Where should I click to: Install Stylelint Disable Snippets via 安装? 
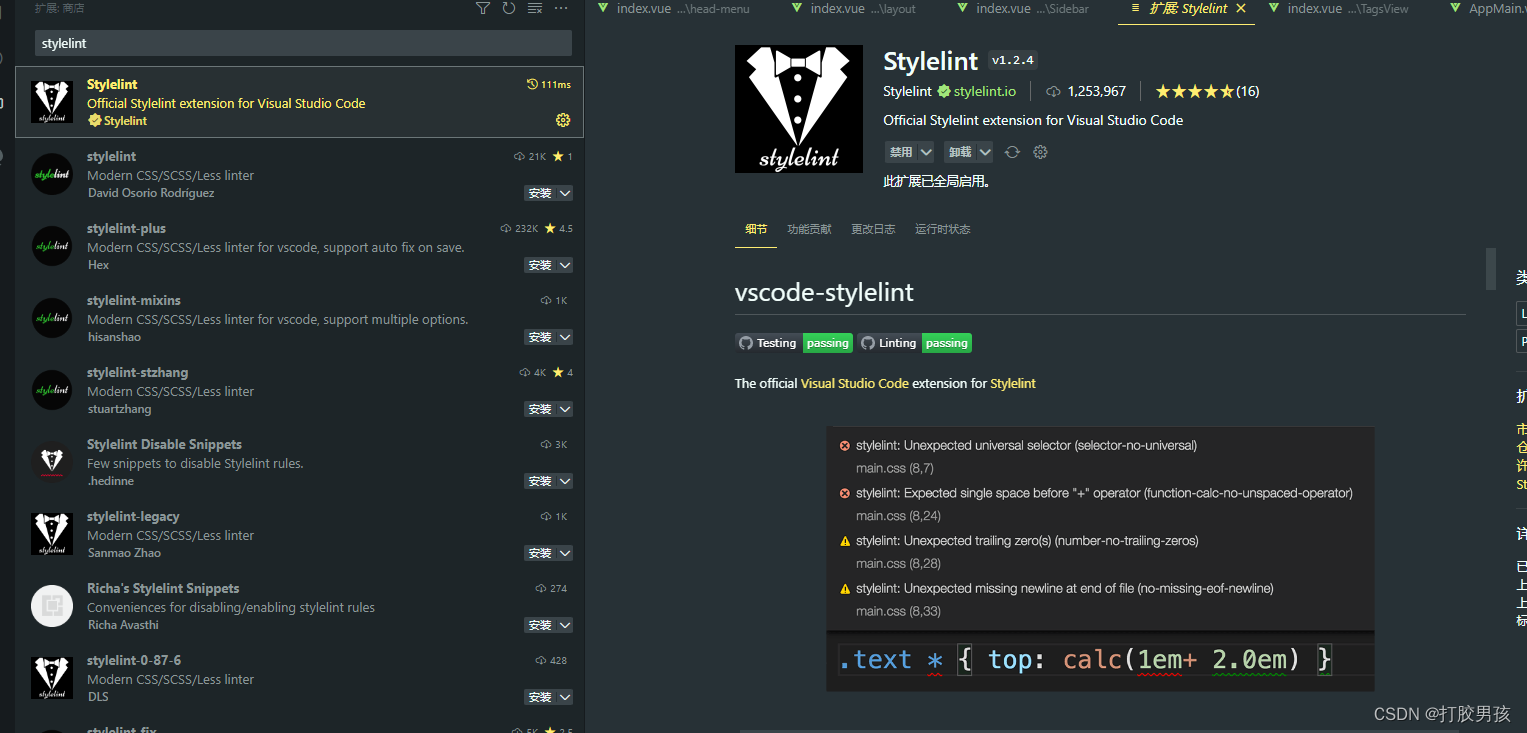540,481
